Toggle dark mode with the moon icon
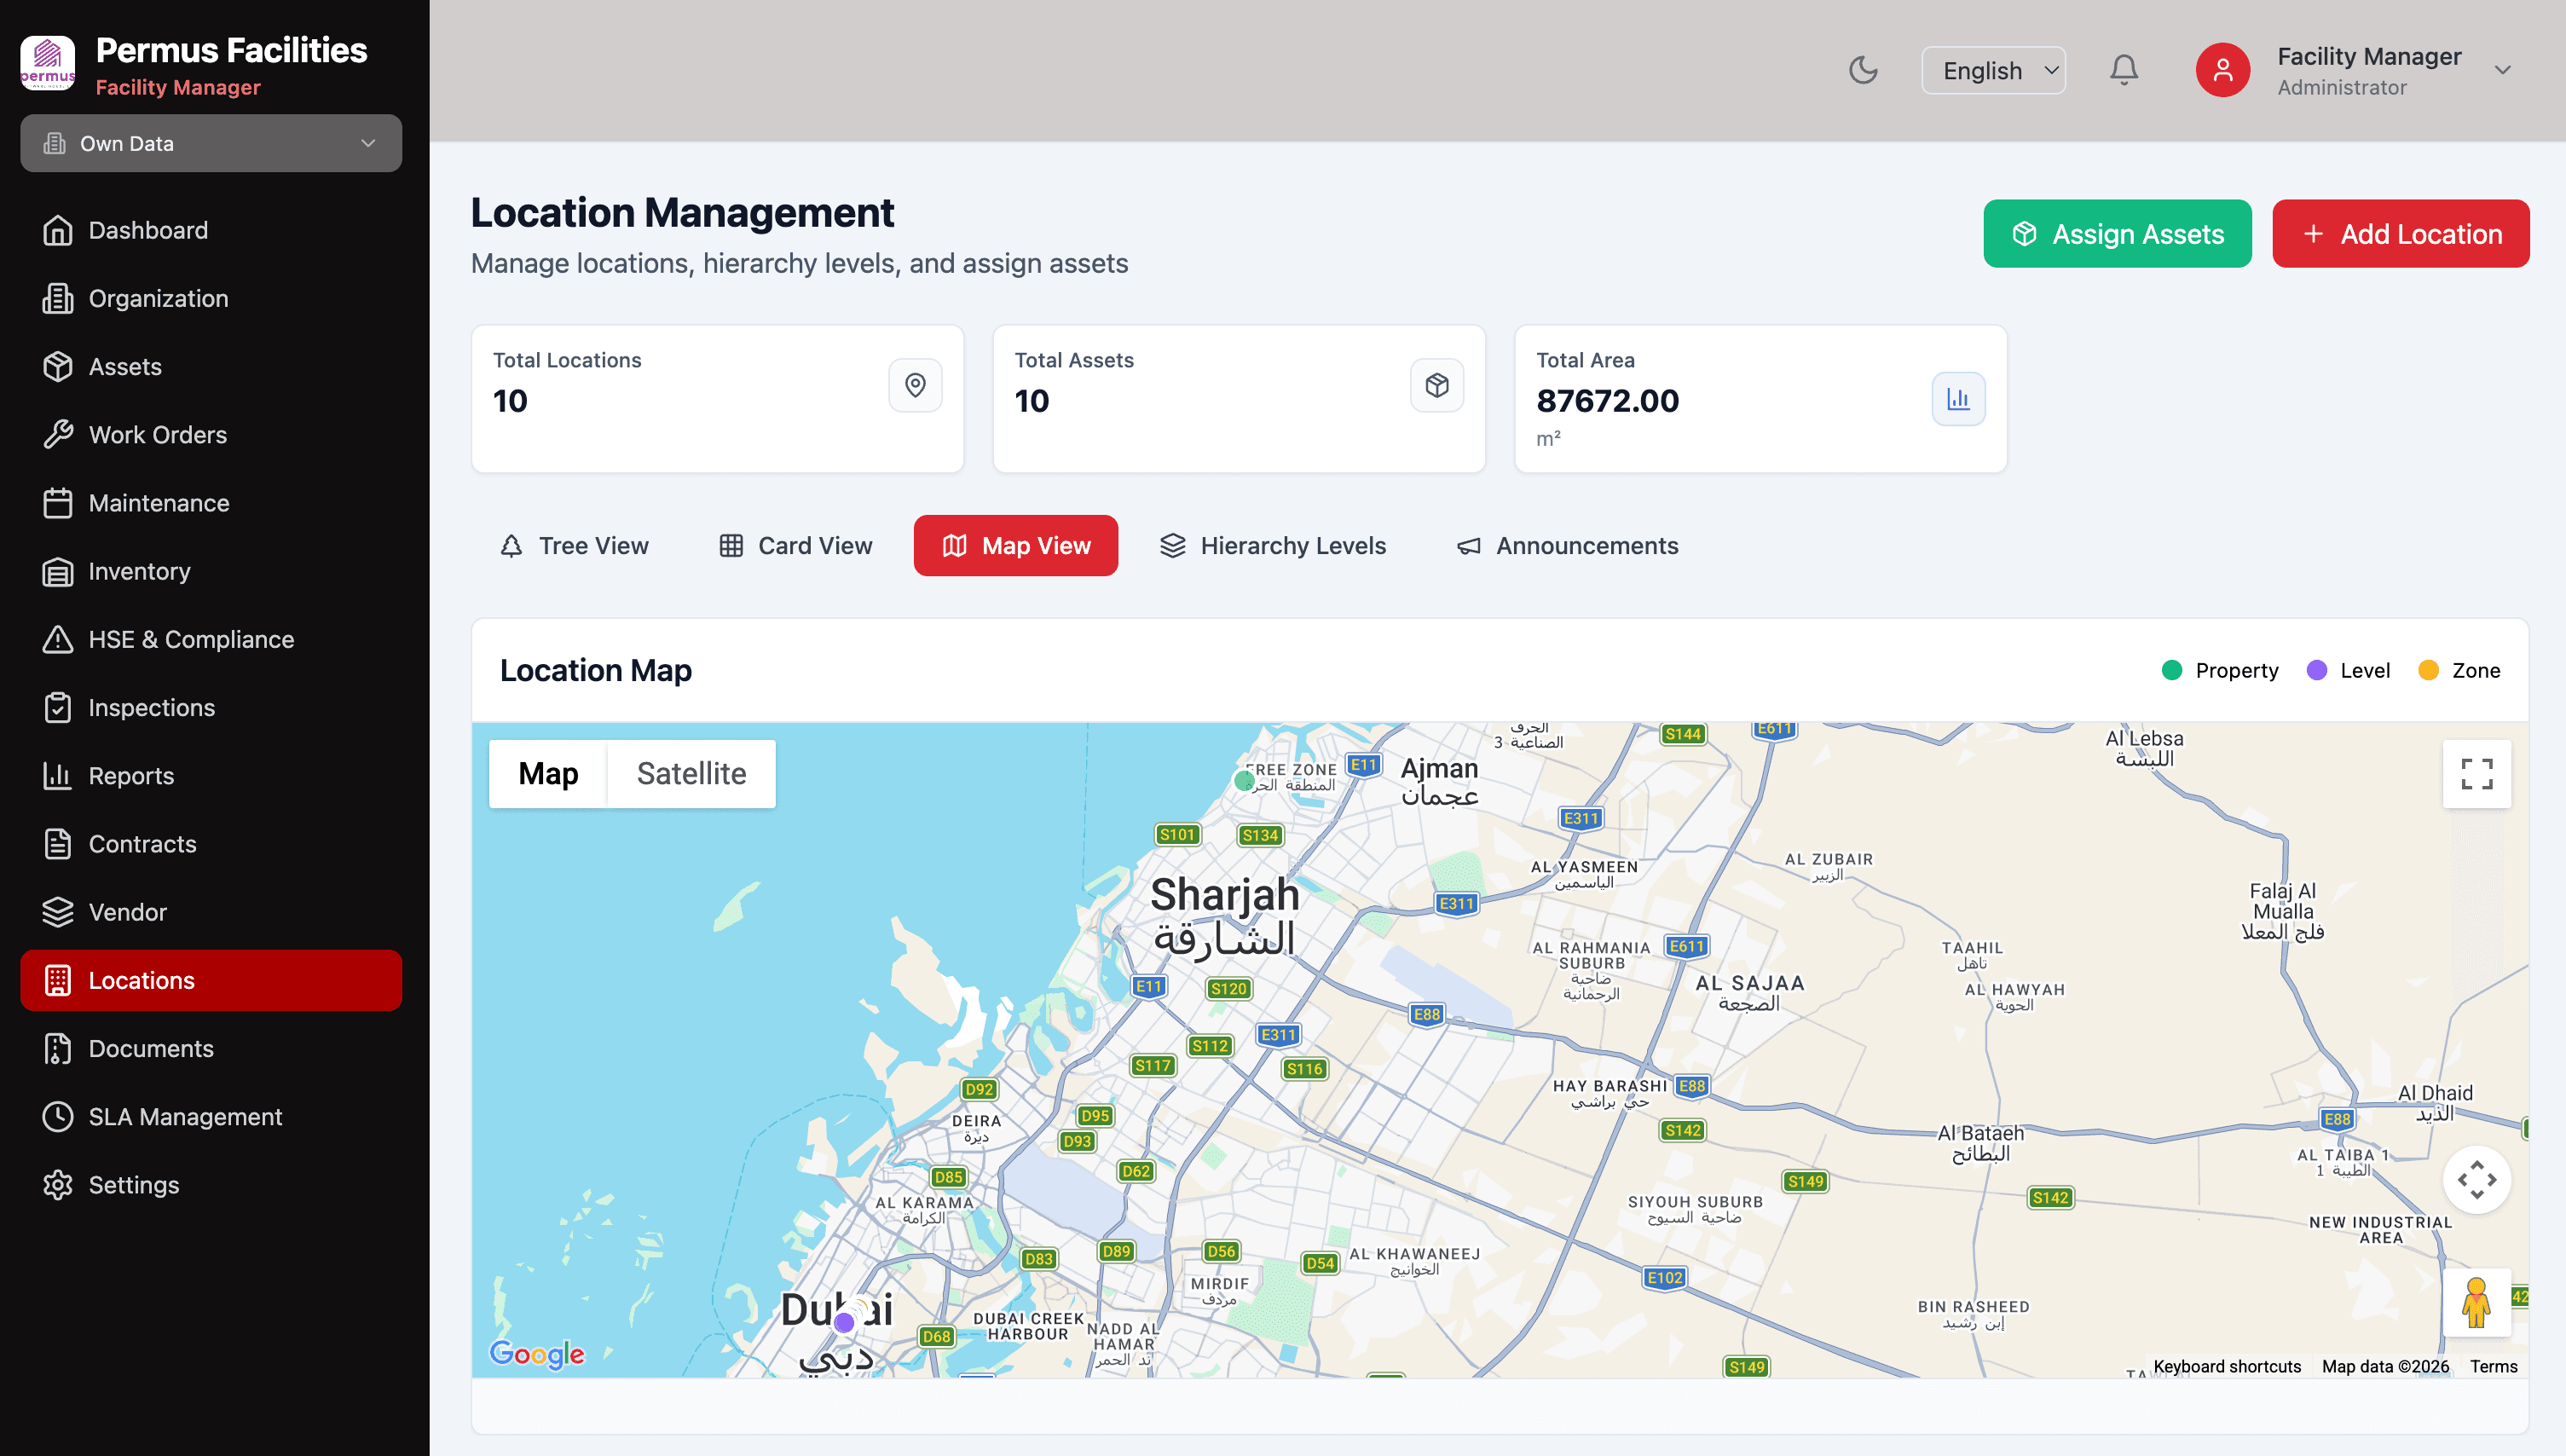Screen dimensions: 2566x1456 click(x=1864, y=69)
